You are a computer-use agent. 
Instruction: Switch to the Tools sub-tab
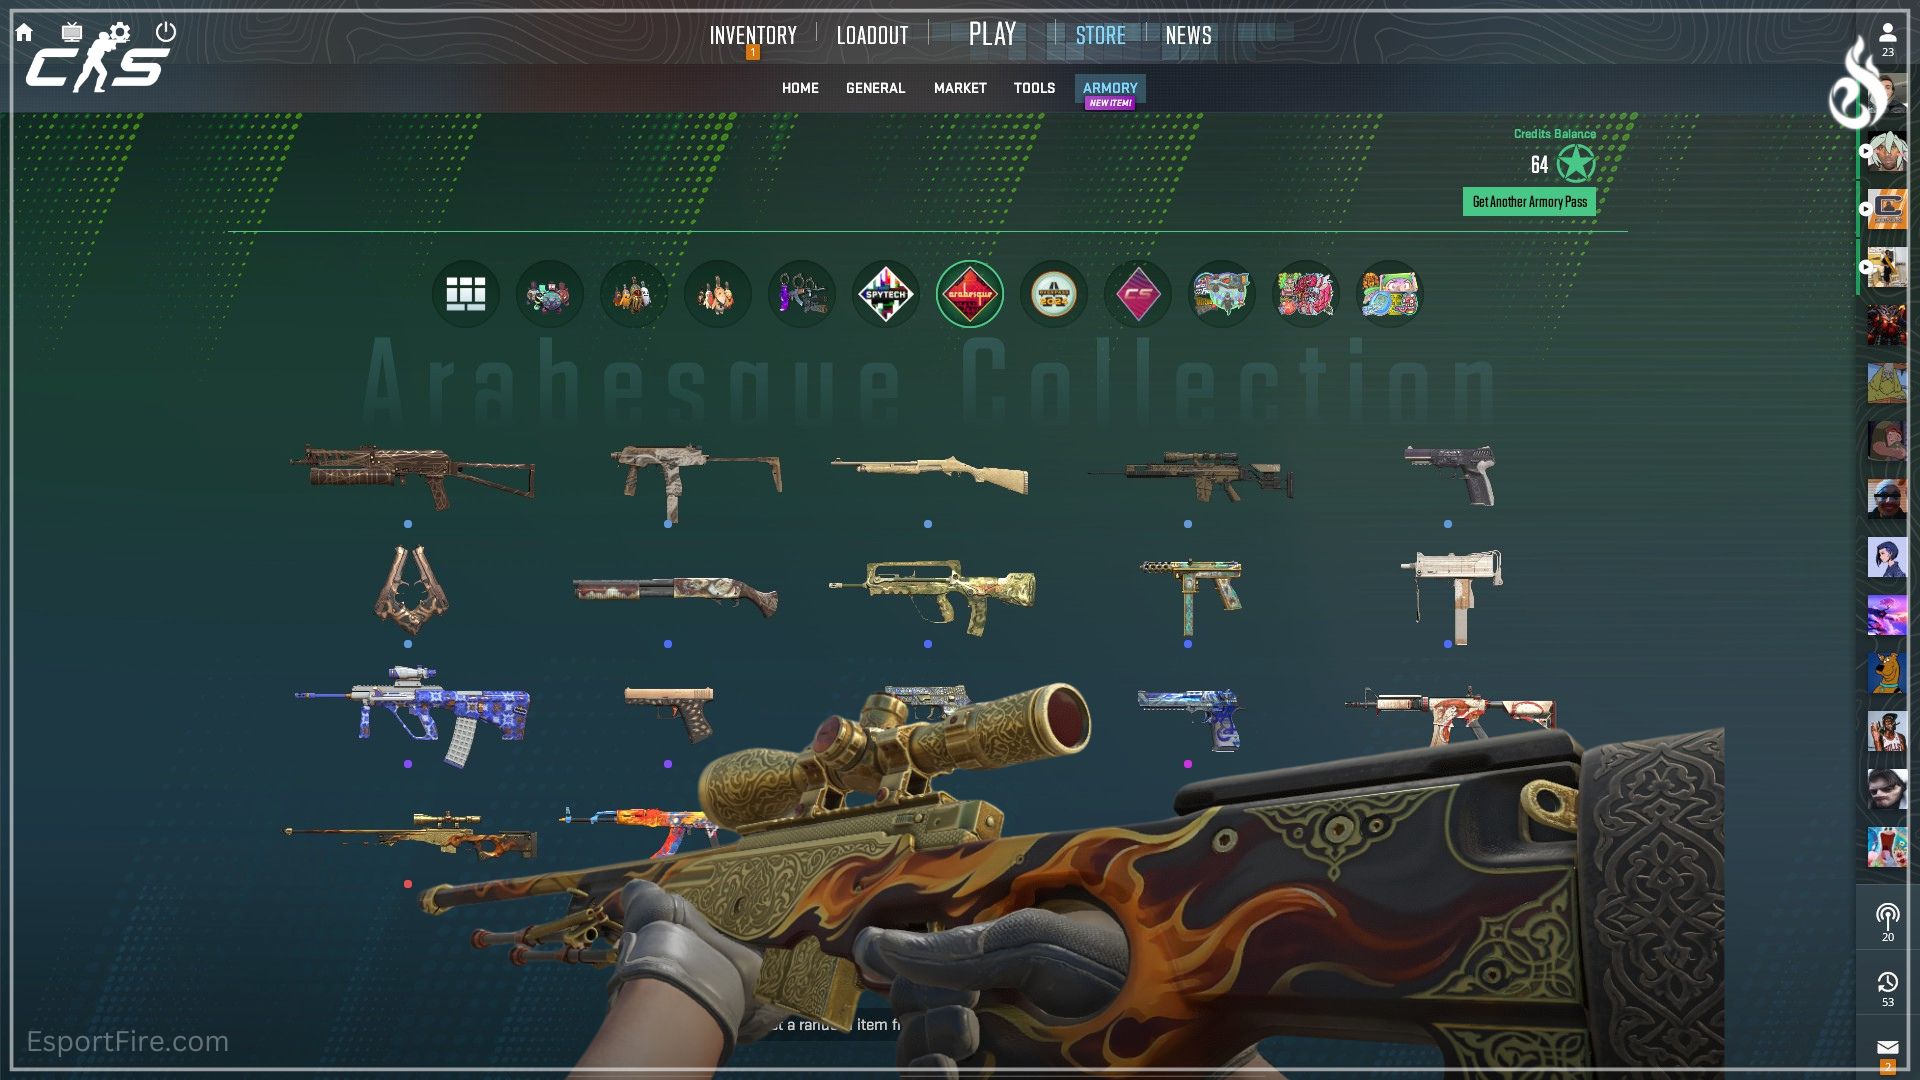[1034, 88]
